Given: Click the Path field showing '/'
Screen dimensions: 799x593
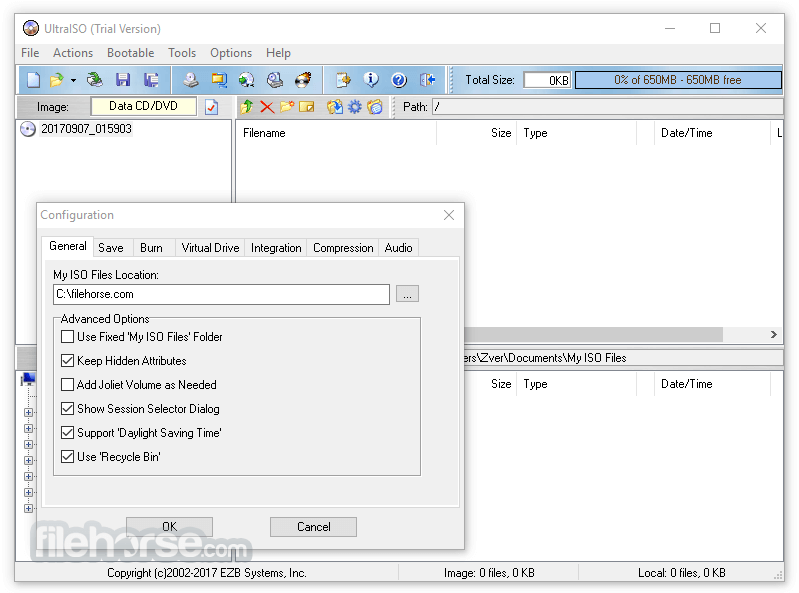Looking at the screenshot, I should 607,107.
